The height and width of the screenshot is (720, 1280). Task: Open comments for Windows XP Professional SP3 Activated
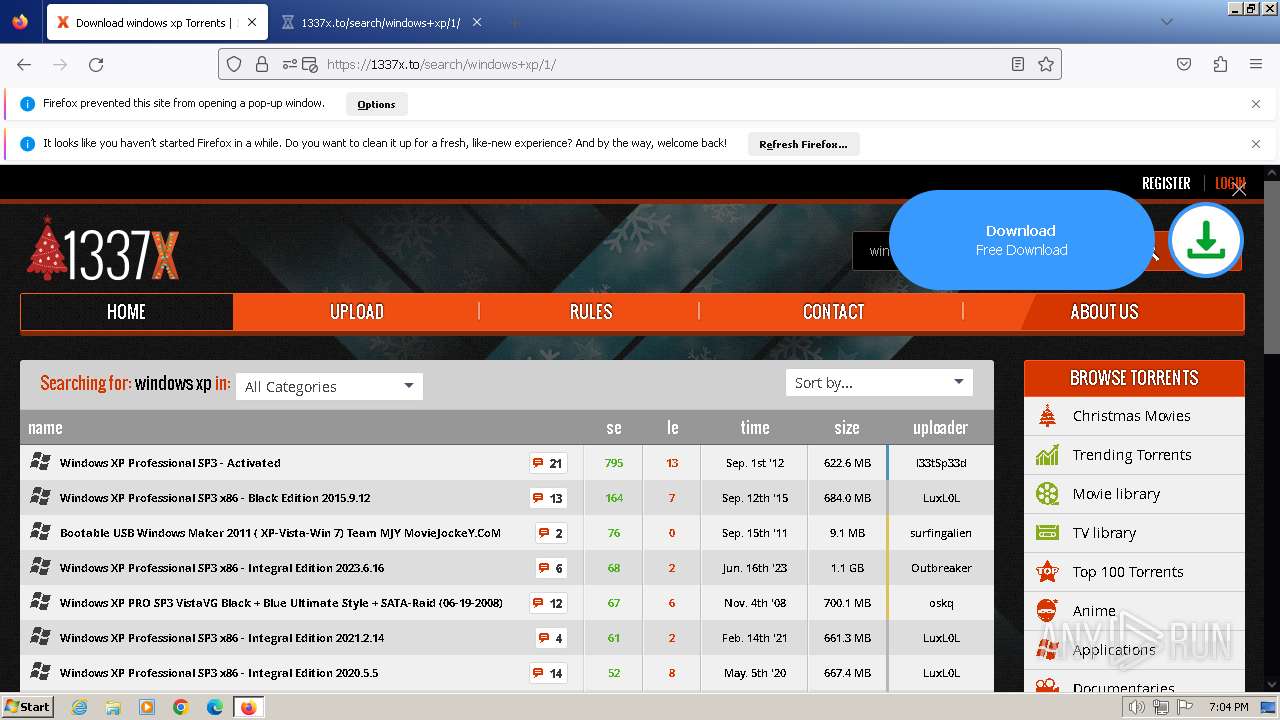coord(547,463)
